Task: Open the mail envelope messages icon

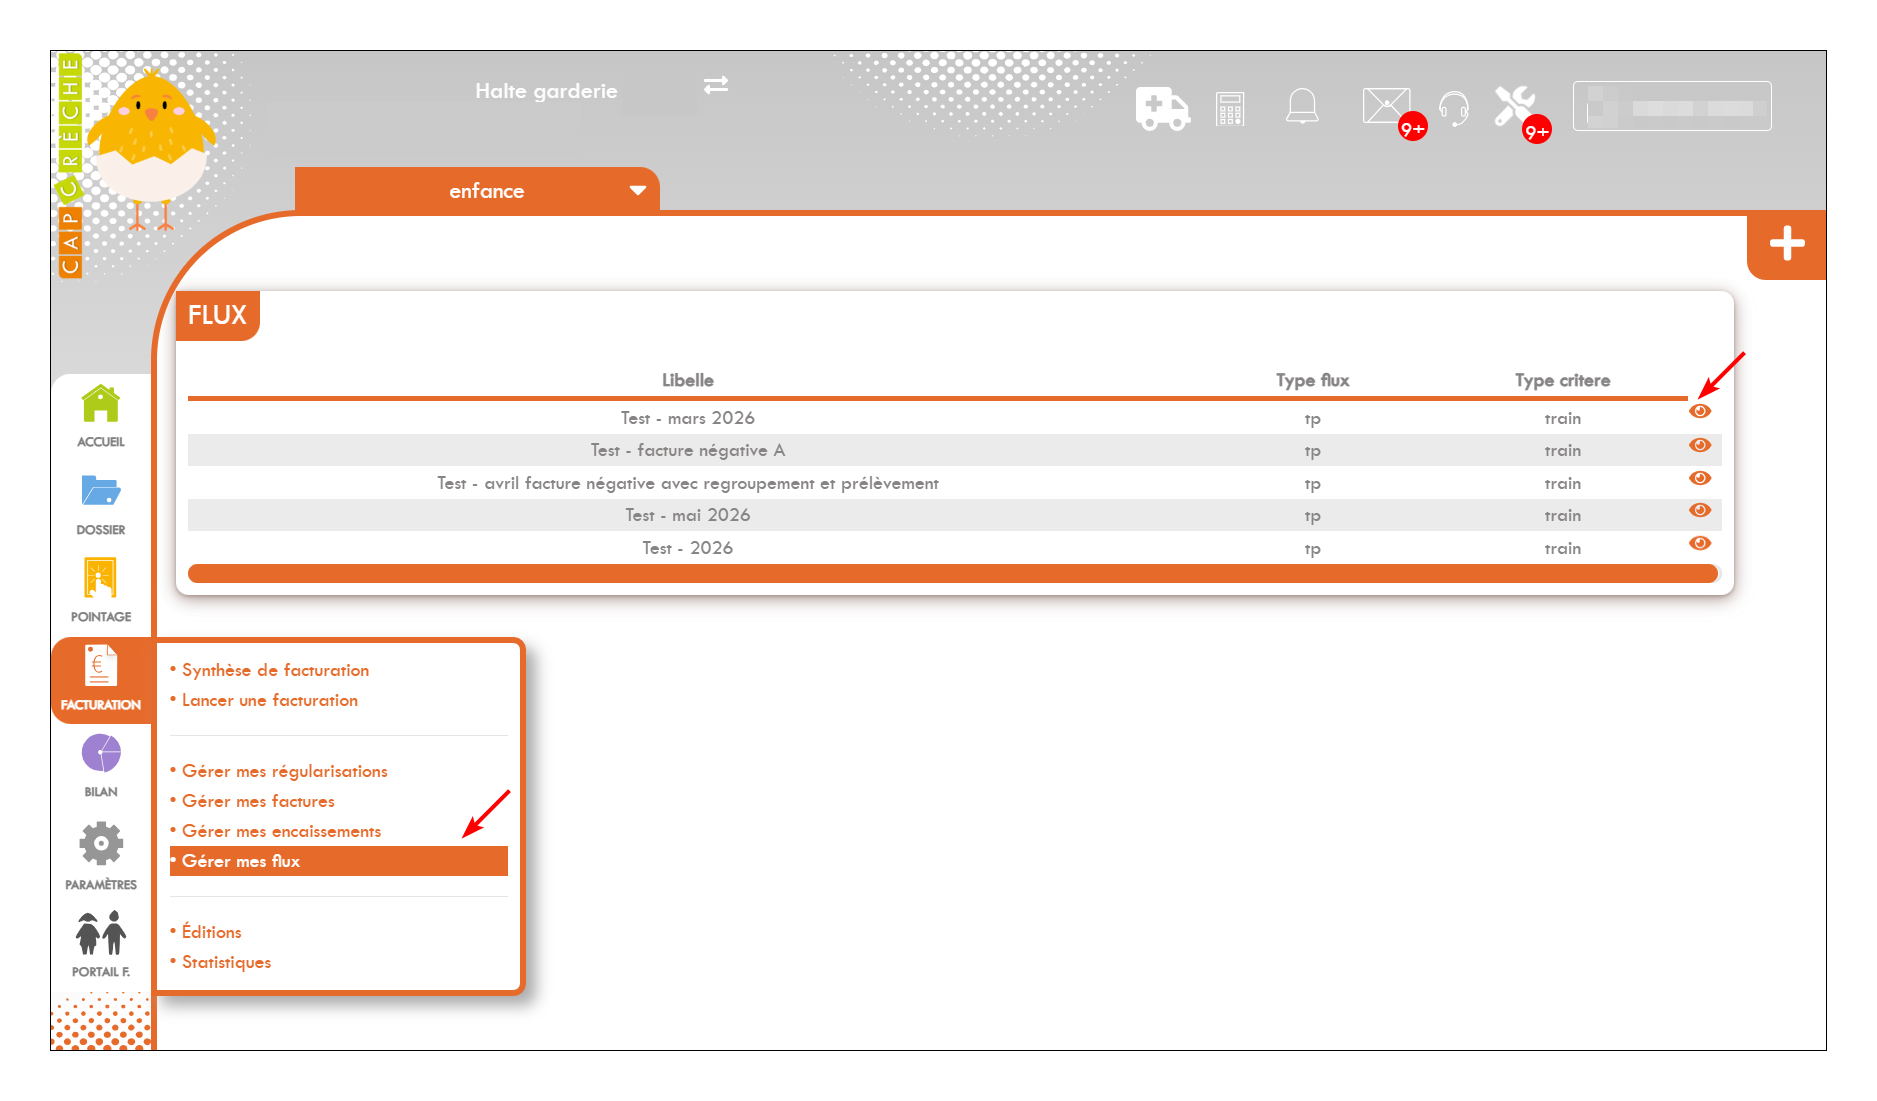Action: coord(1387,106)
